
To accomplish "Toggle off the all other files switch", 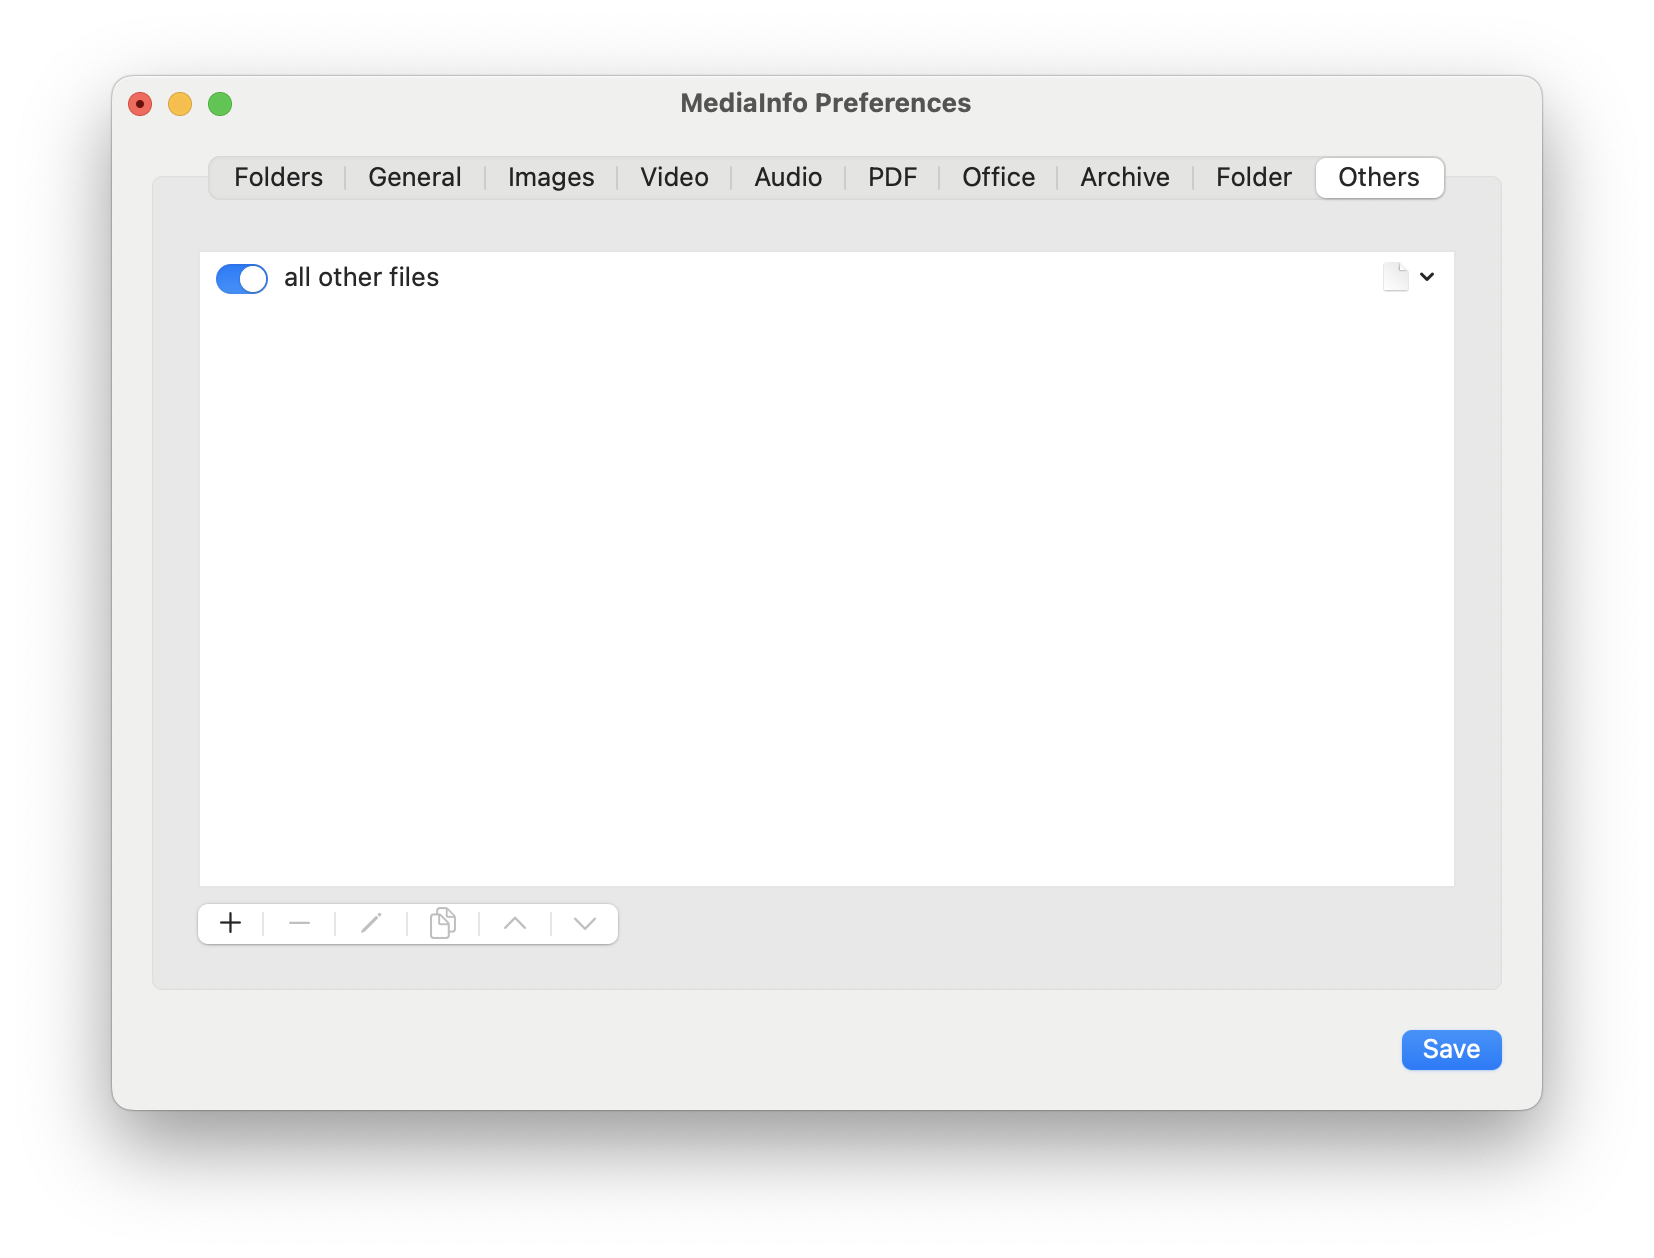I will [242, 278].
